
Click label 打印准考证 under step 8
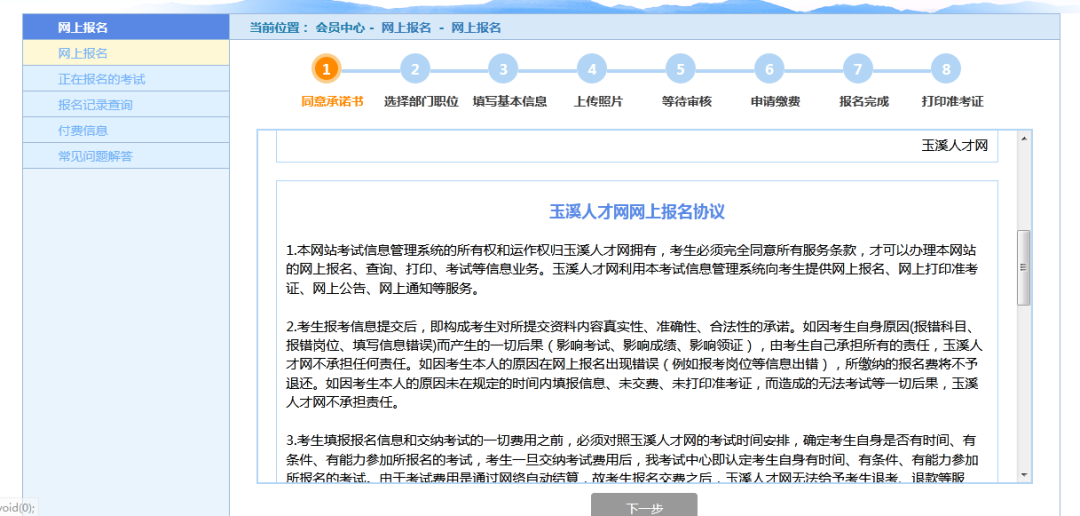click(x=953, y=101)
